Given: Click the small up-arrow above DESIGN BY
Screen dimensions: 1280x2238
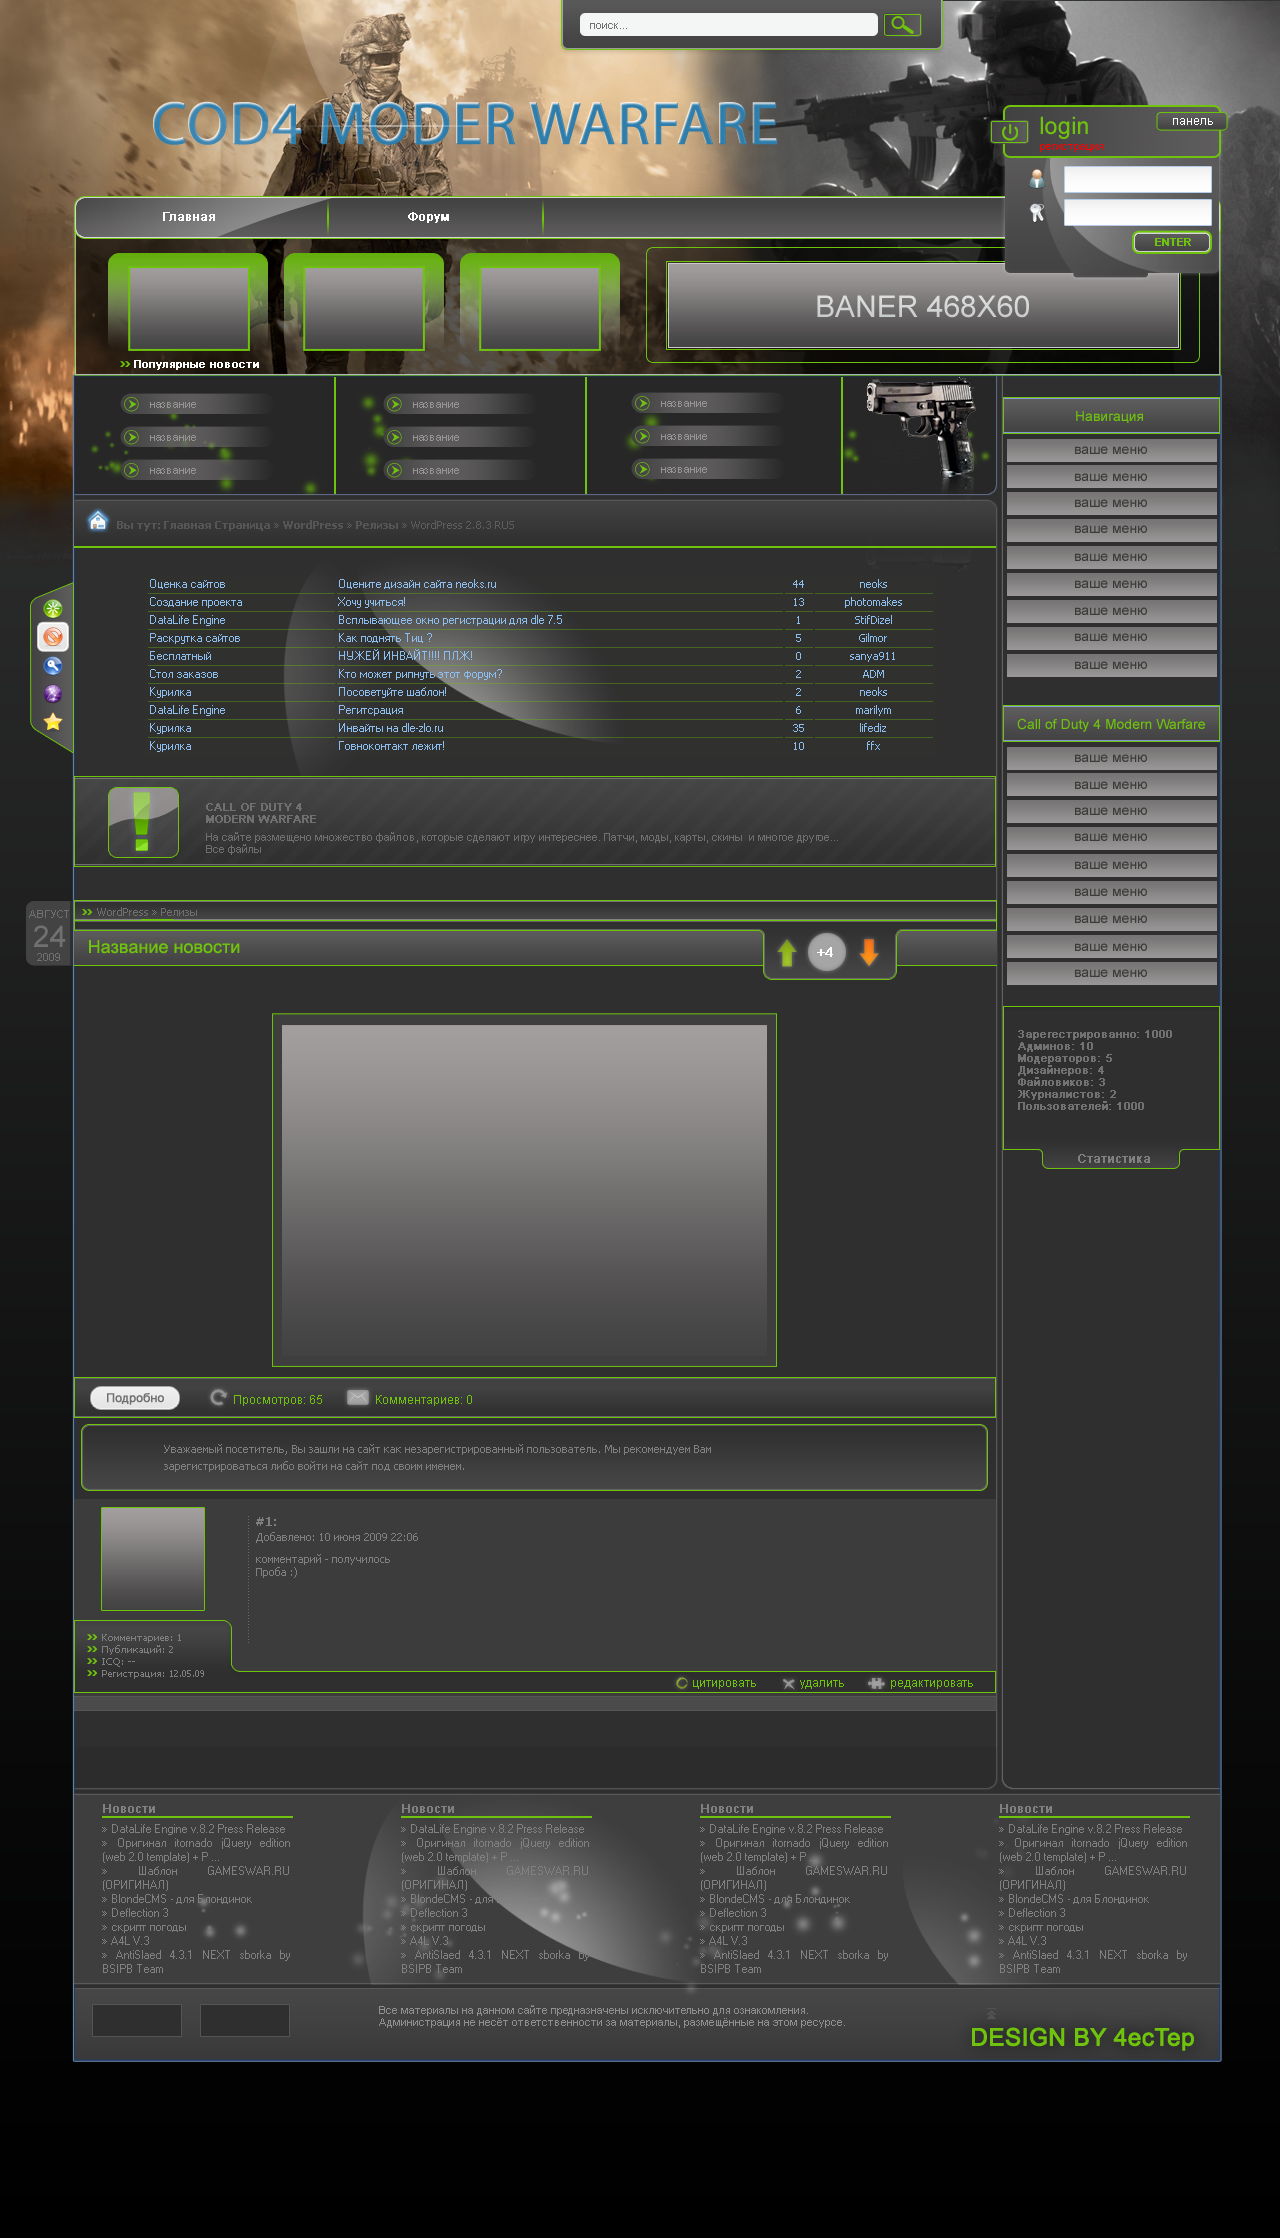Looking at the screenshot, I should click(991, 2014).
